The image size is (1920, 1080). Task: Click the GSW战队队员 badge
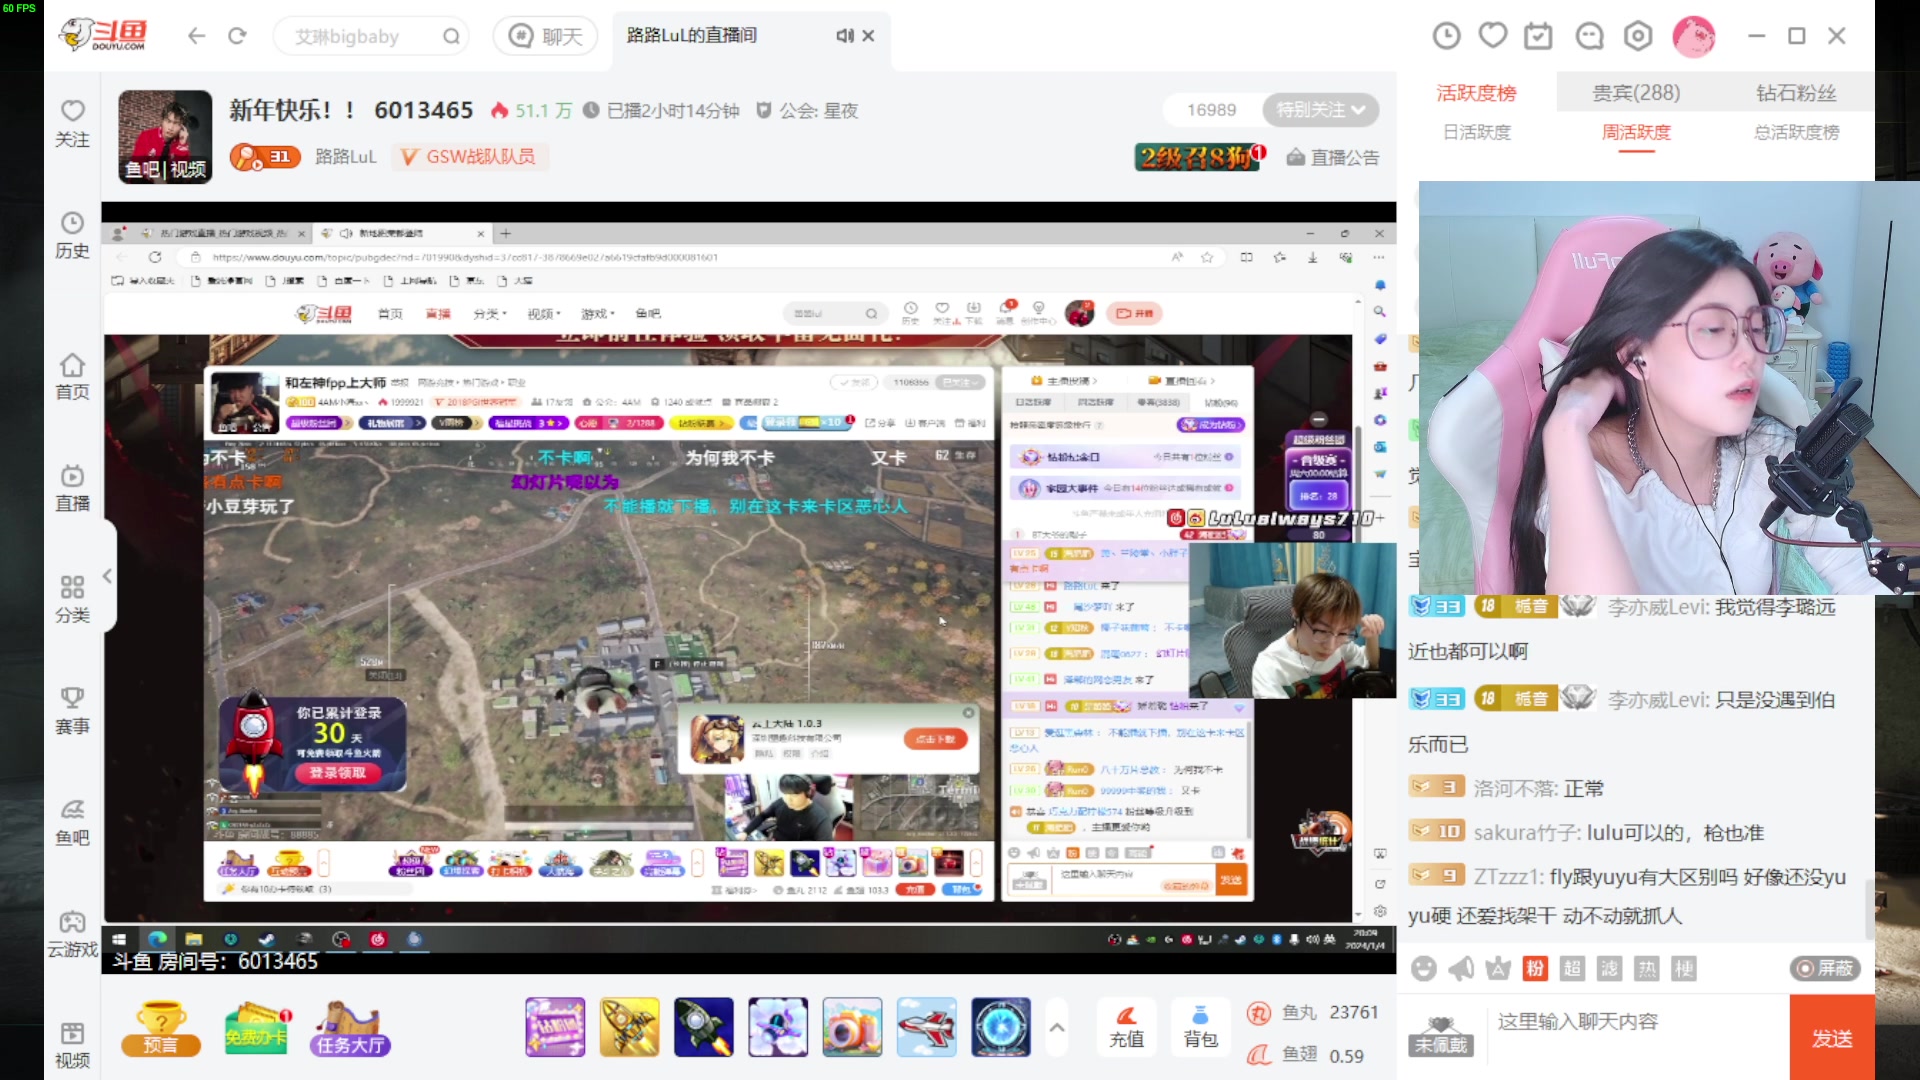click(x=469, y=157)
